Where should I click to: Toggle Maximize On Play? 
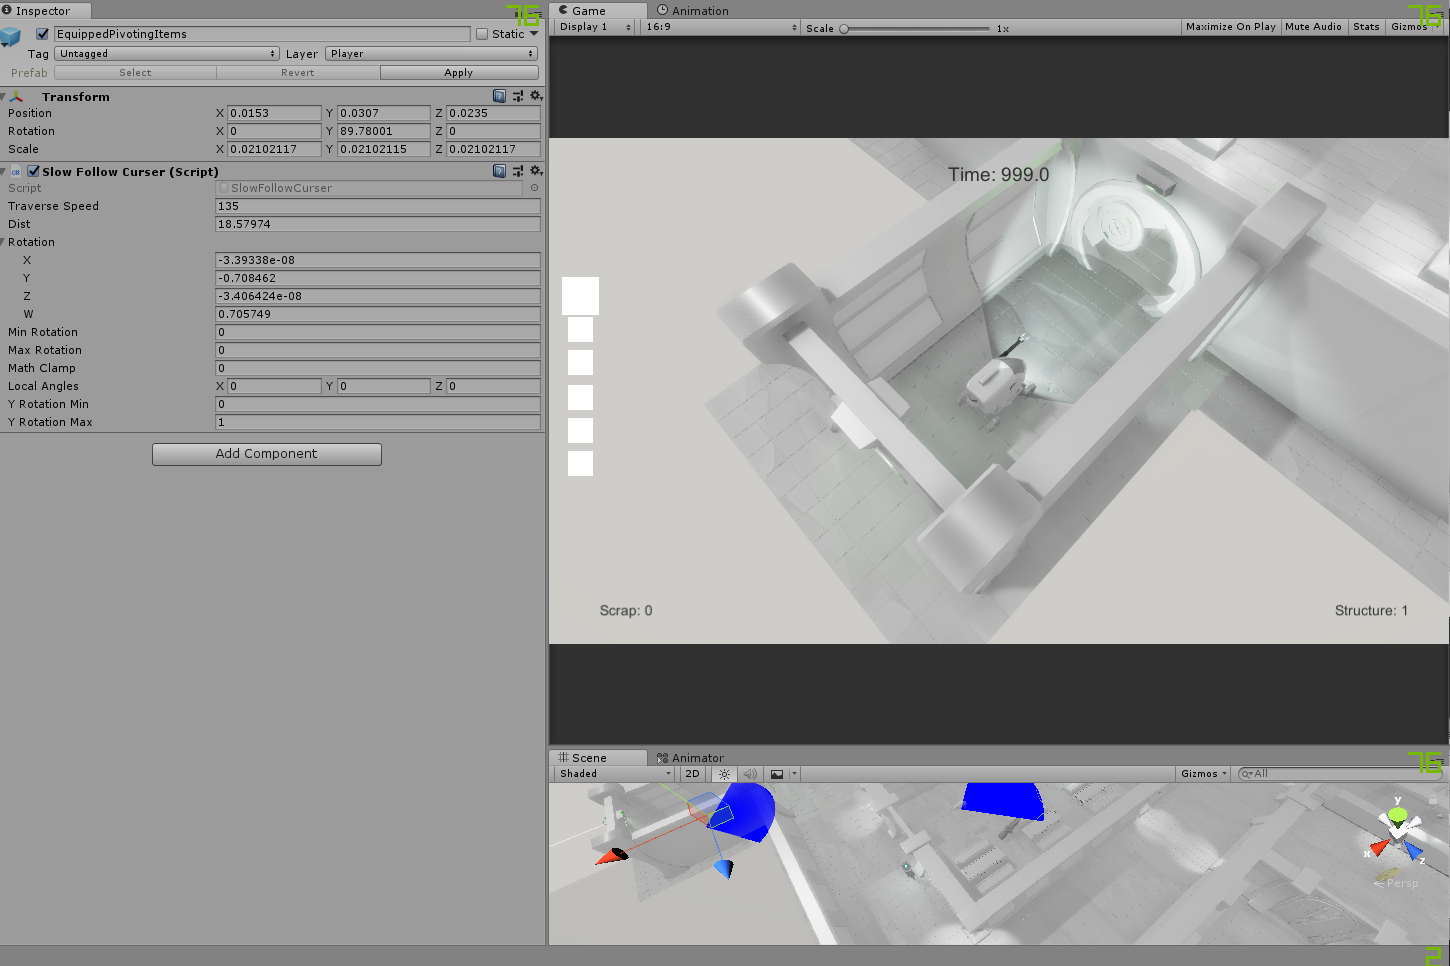pyautogui.click(x=1230, y=27)
